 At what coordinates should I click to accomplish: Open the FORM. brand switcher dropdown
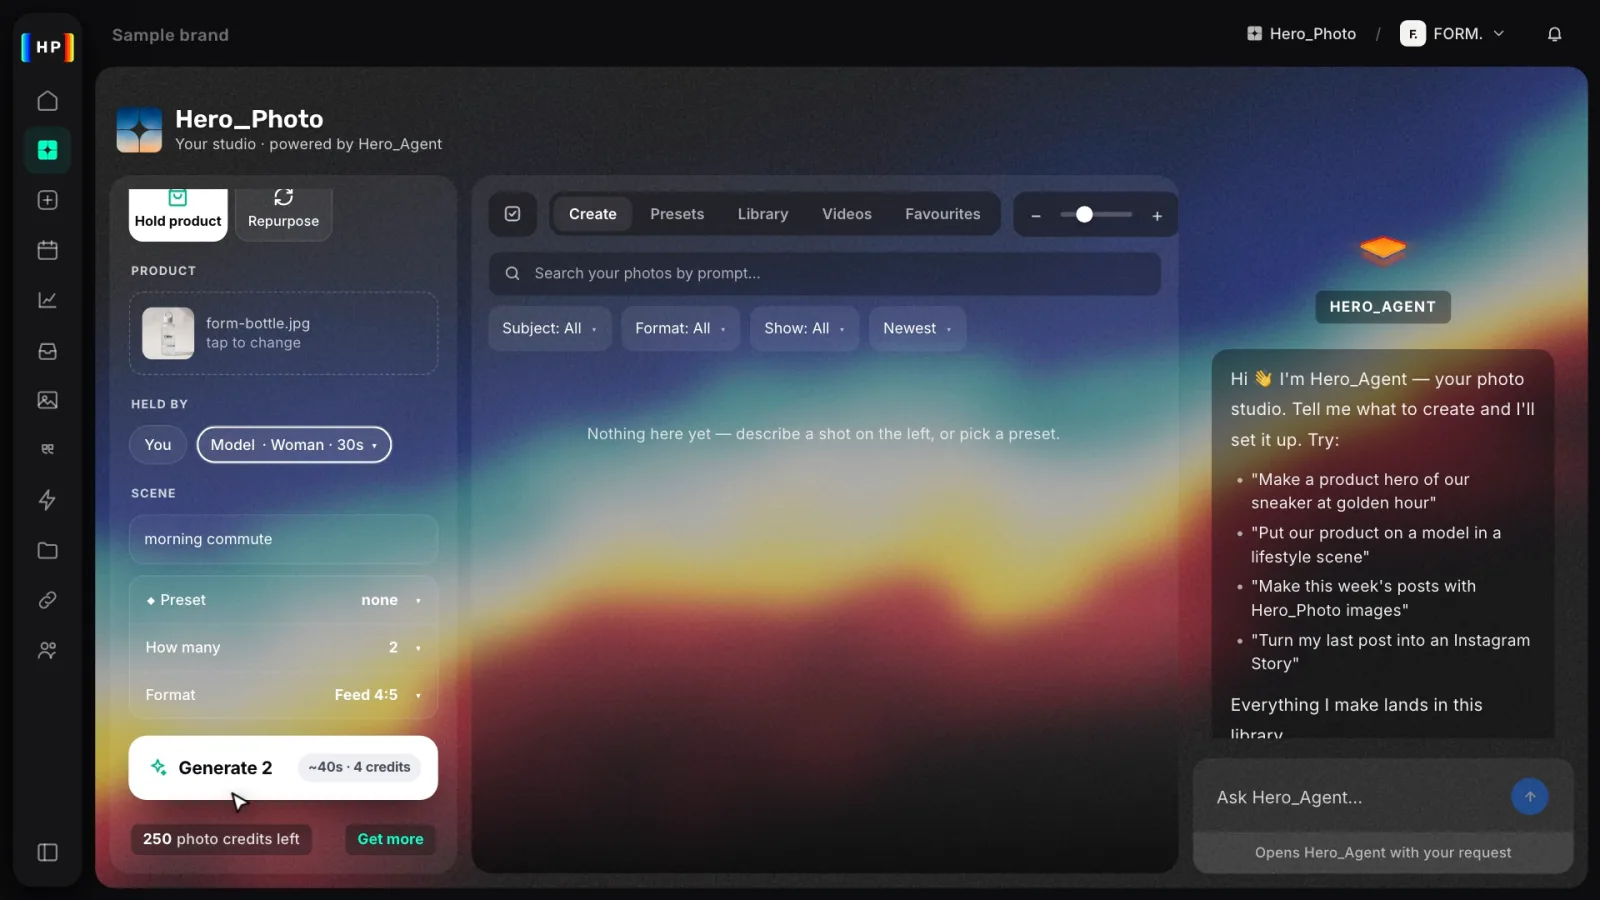click(x=1453, y=34)
